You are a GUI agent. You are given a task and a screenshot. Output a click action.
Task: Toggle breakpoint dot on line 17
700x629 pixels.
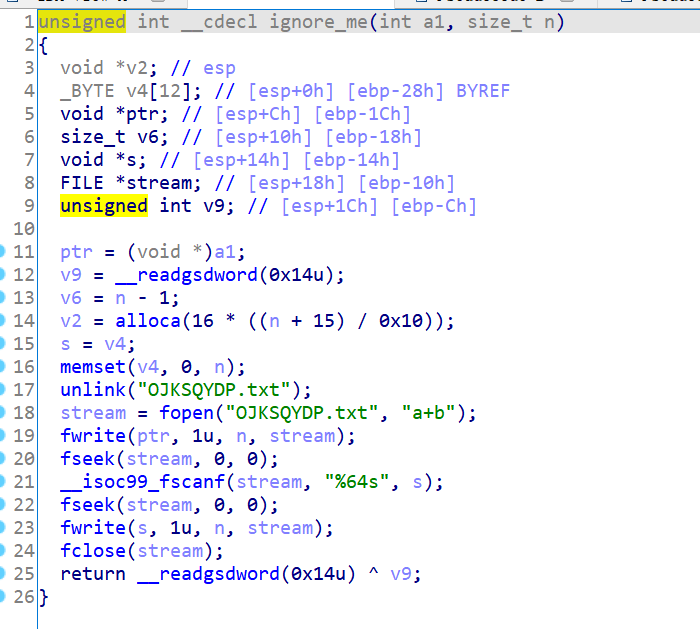[x=2, y=390]
